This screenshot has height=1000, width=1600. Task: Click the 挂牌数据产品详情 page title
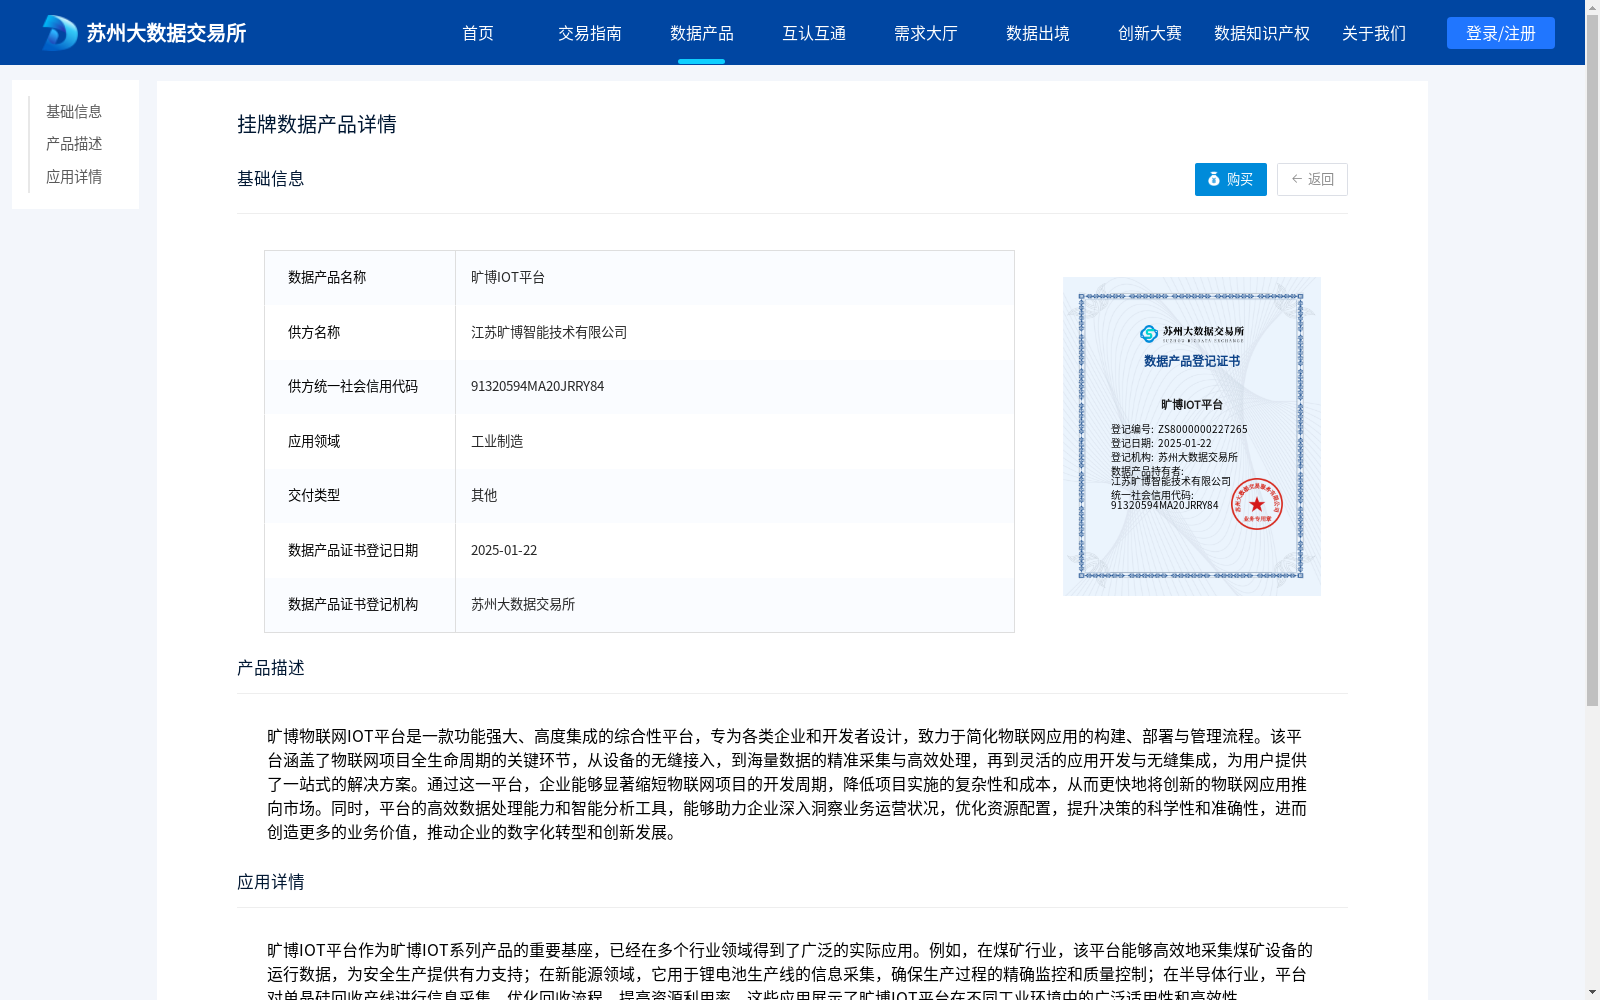point(317,124)
